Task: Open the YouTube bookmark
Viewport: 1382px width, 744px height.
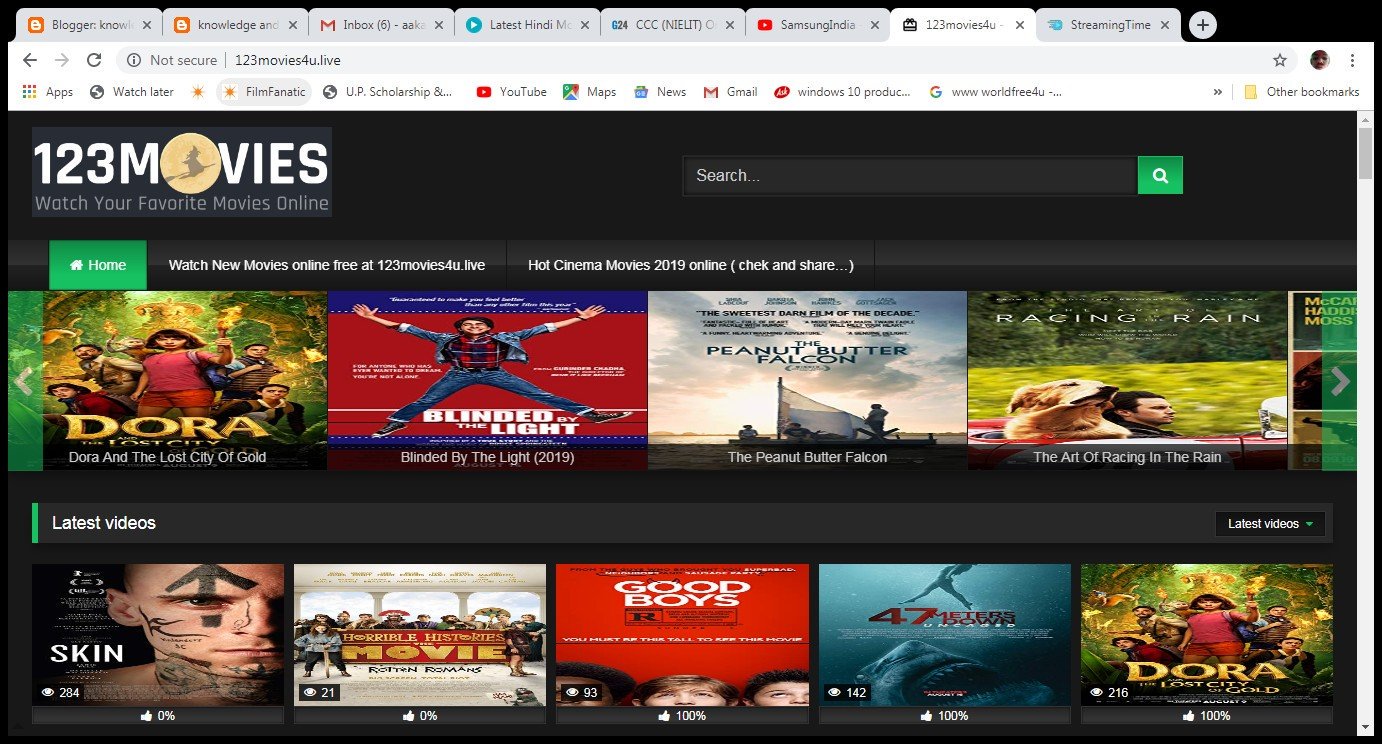Action: (x=511, y=91)
